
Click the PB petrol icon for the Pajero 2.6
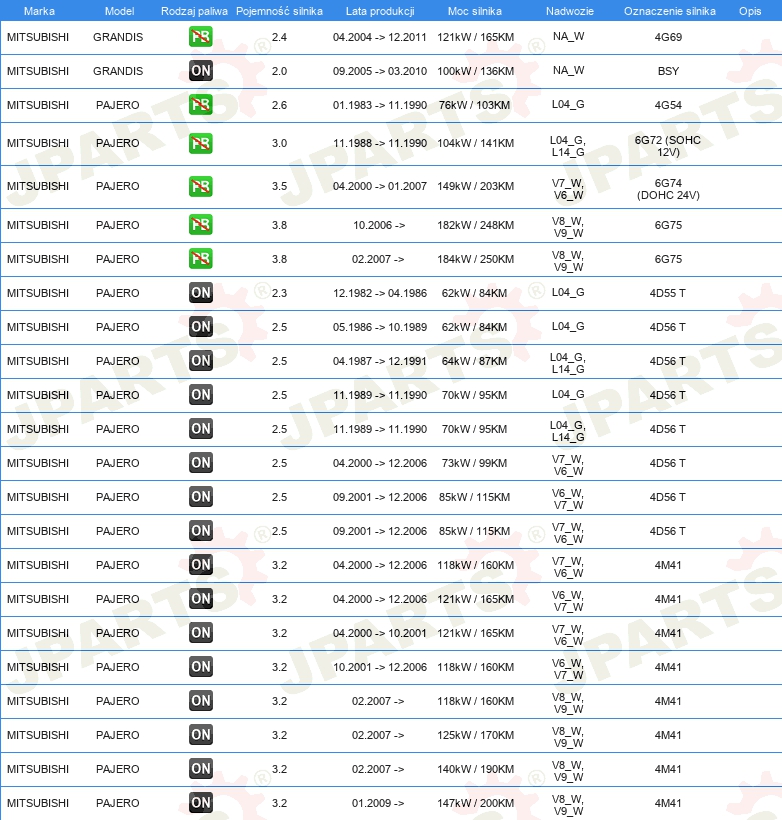pos(201,105)
